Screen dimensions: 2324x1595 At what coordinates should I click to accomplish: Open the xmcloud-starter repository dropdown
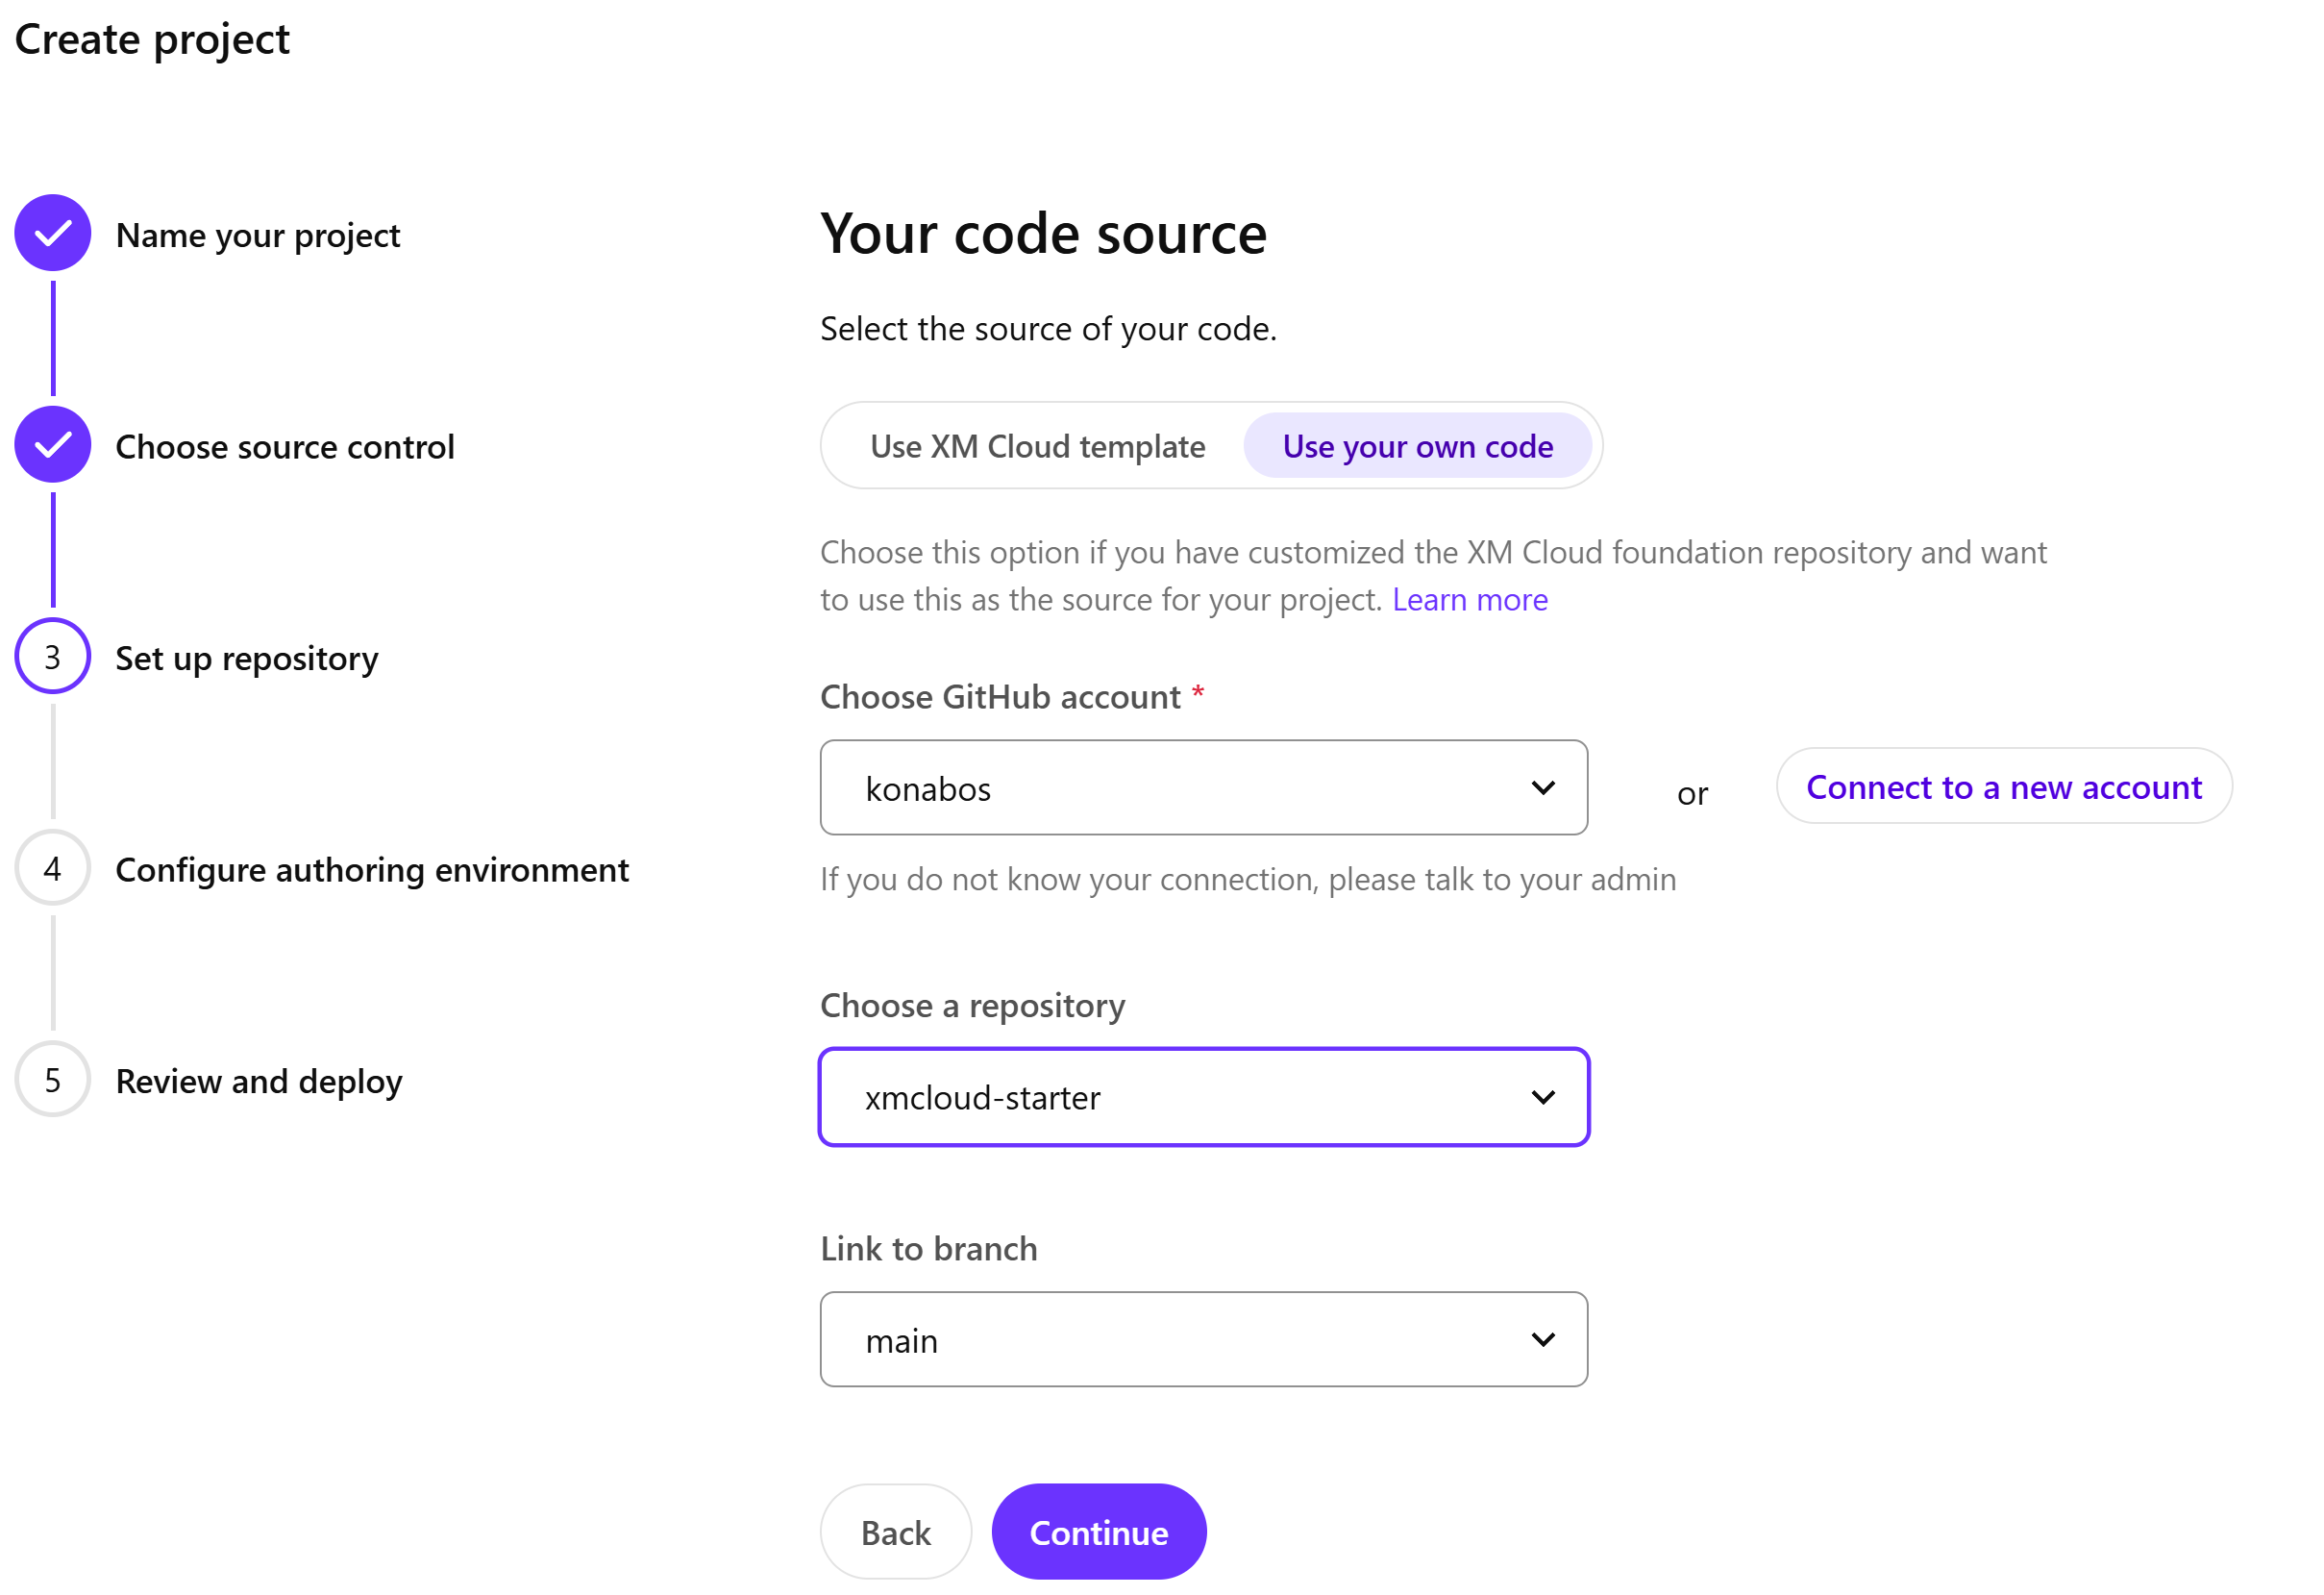1203,1096
